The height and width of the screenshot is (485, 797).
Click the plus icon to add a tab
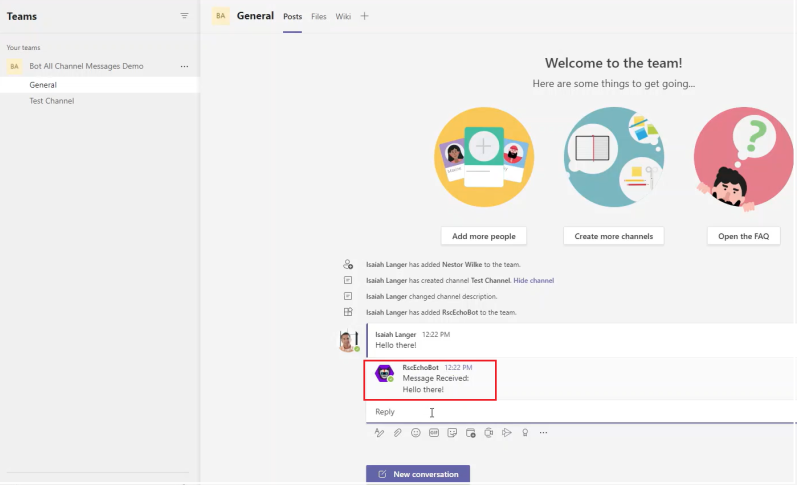(364, 16)
